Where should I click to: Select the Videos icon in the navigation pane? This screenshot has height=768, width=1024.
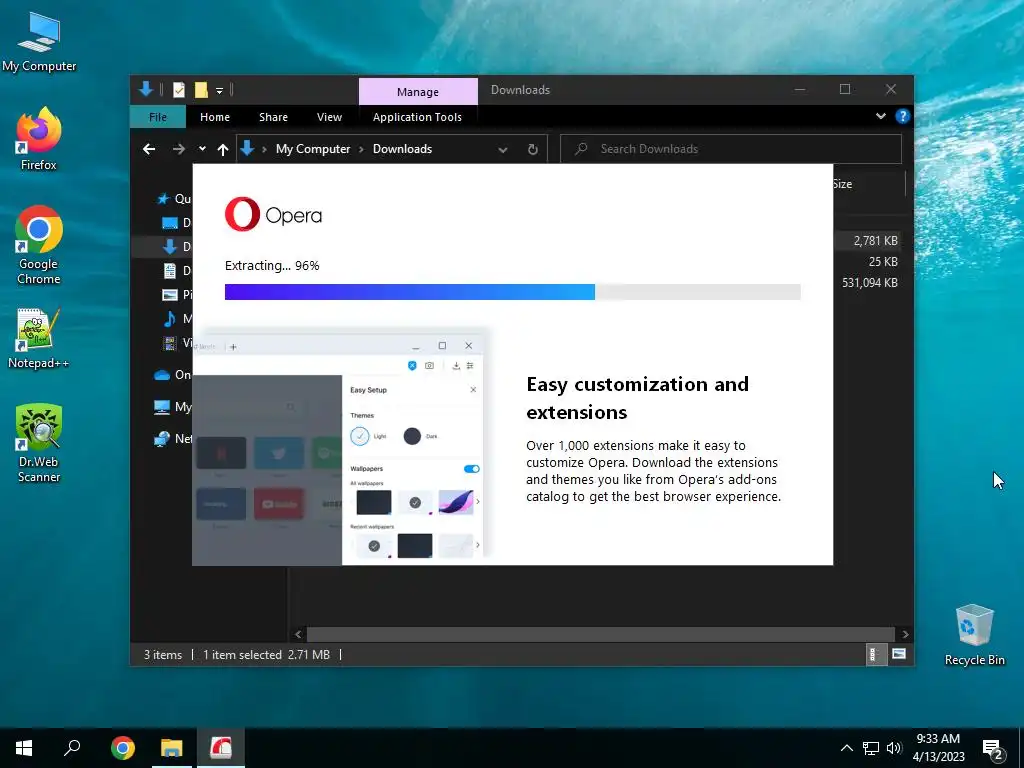tap(170, 343)
